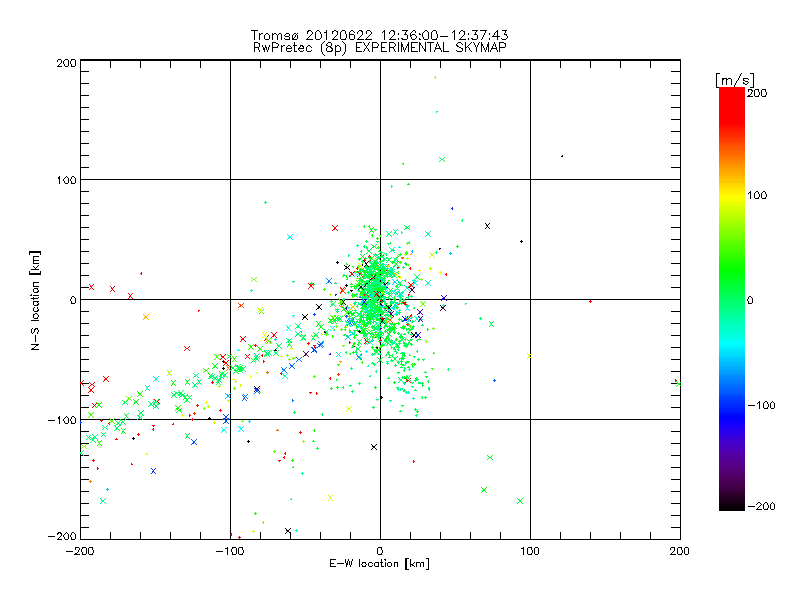Click the x-axis tick label '200'
The image size is (800, 600).
pyautogui.click(x=680, y=551)
